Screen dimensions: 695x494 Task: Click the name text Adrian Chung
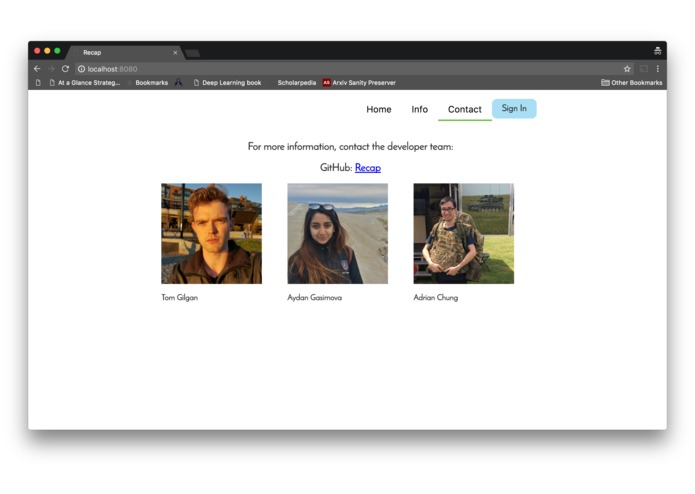click(436, 297)
